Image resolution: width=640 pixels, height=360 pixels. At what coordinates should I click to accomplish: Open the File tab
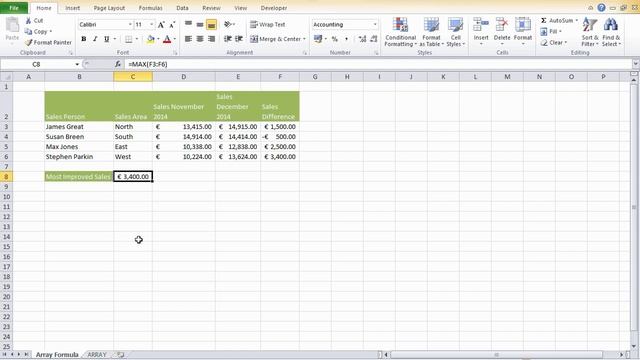(14, 8)
